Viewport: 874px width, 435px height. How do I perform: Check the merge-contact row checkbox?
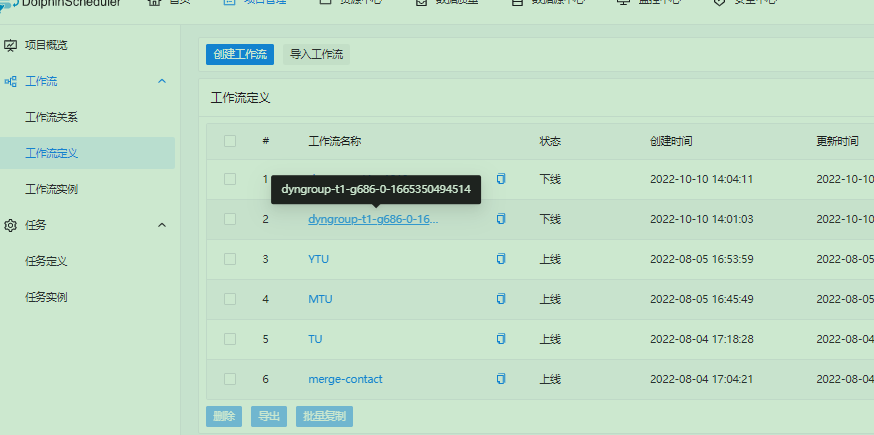click(230, 379)
